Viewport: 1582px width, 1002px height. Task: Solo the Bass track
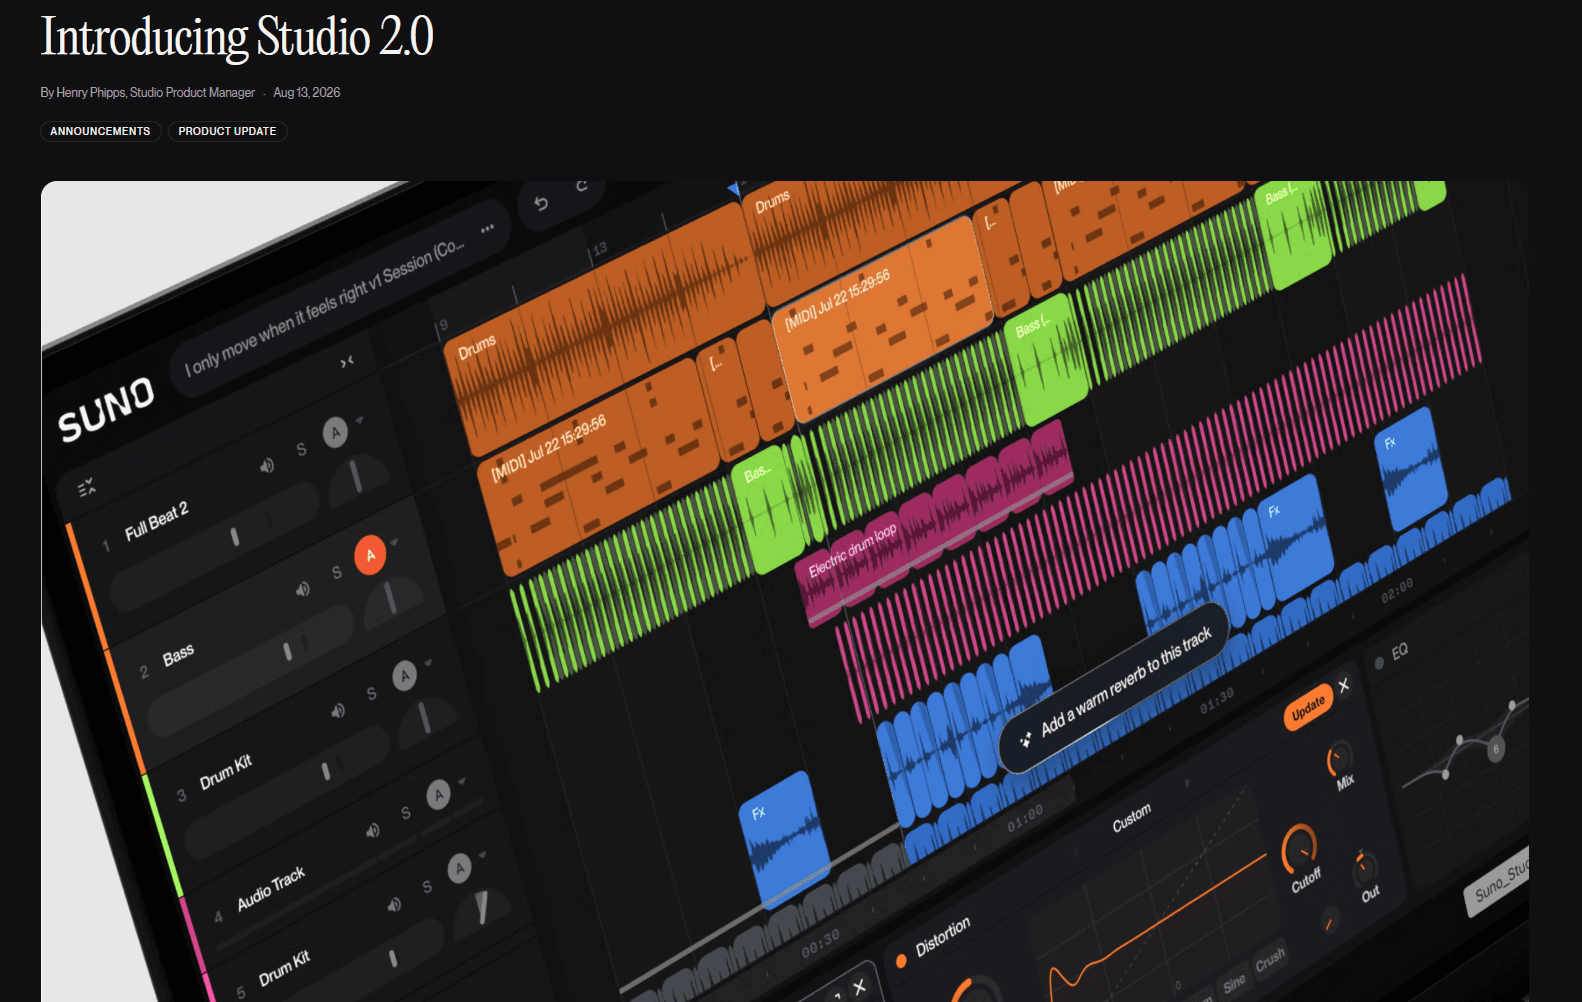pyautogui.click(x=337, y=573)
